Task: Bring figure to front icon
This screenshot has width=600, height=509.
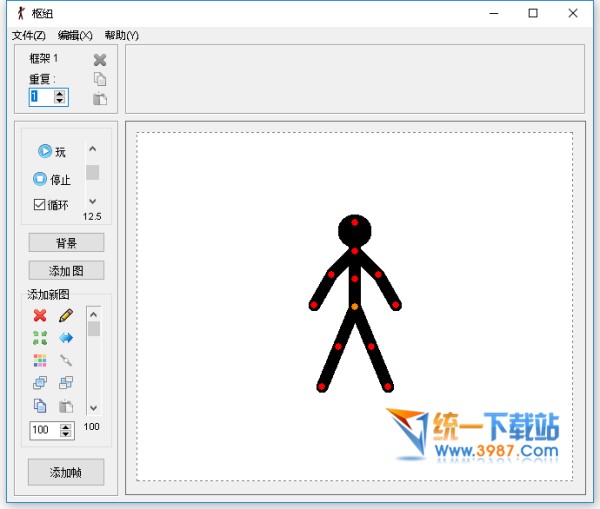Action: pos(40,382)
